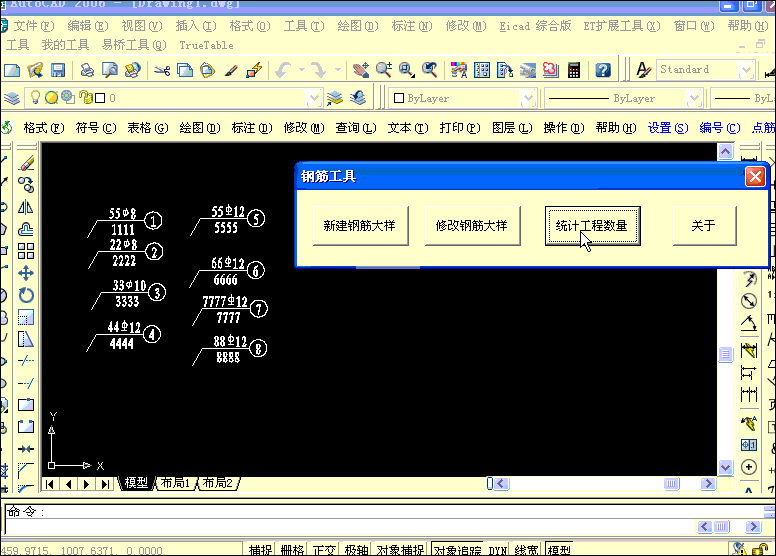Select the Mirror tool
This screenshot has width=776, height=556.
point(26,207)
